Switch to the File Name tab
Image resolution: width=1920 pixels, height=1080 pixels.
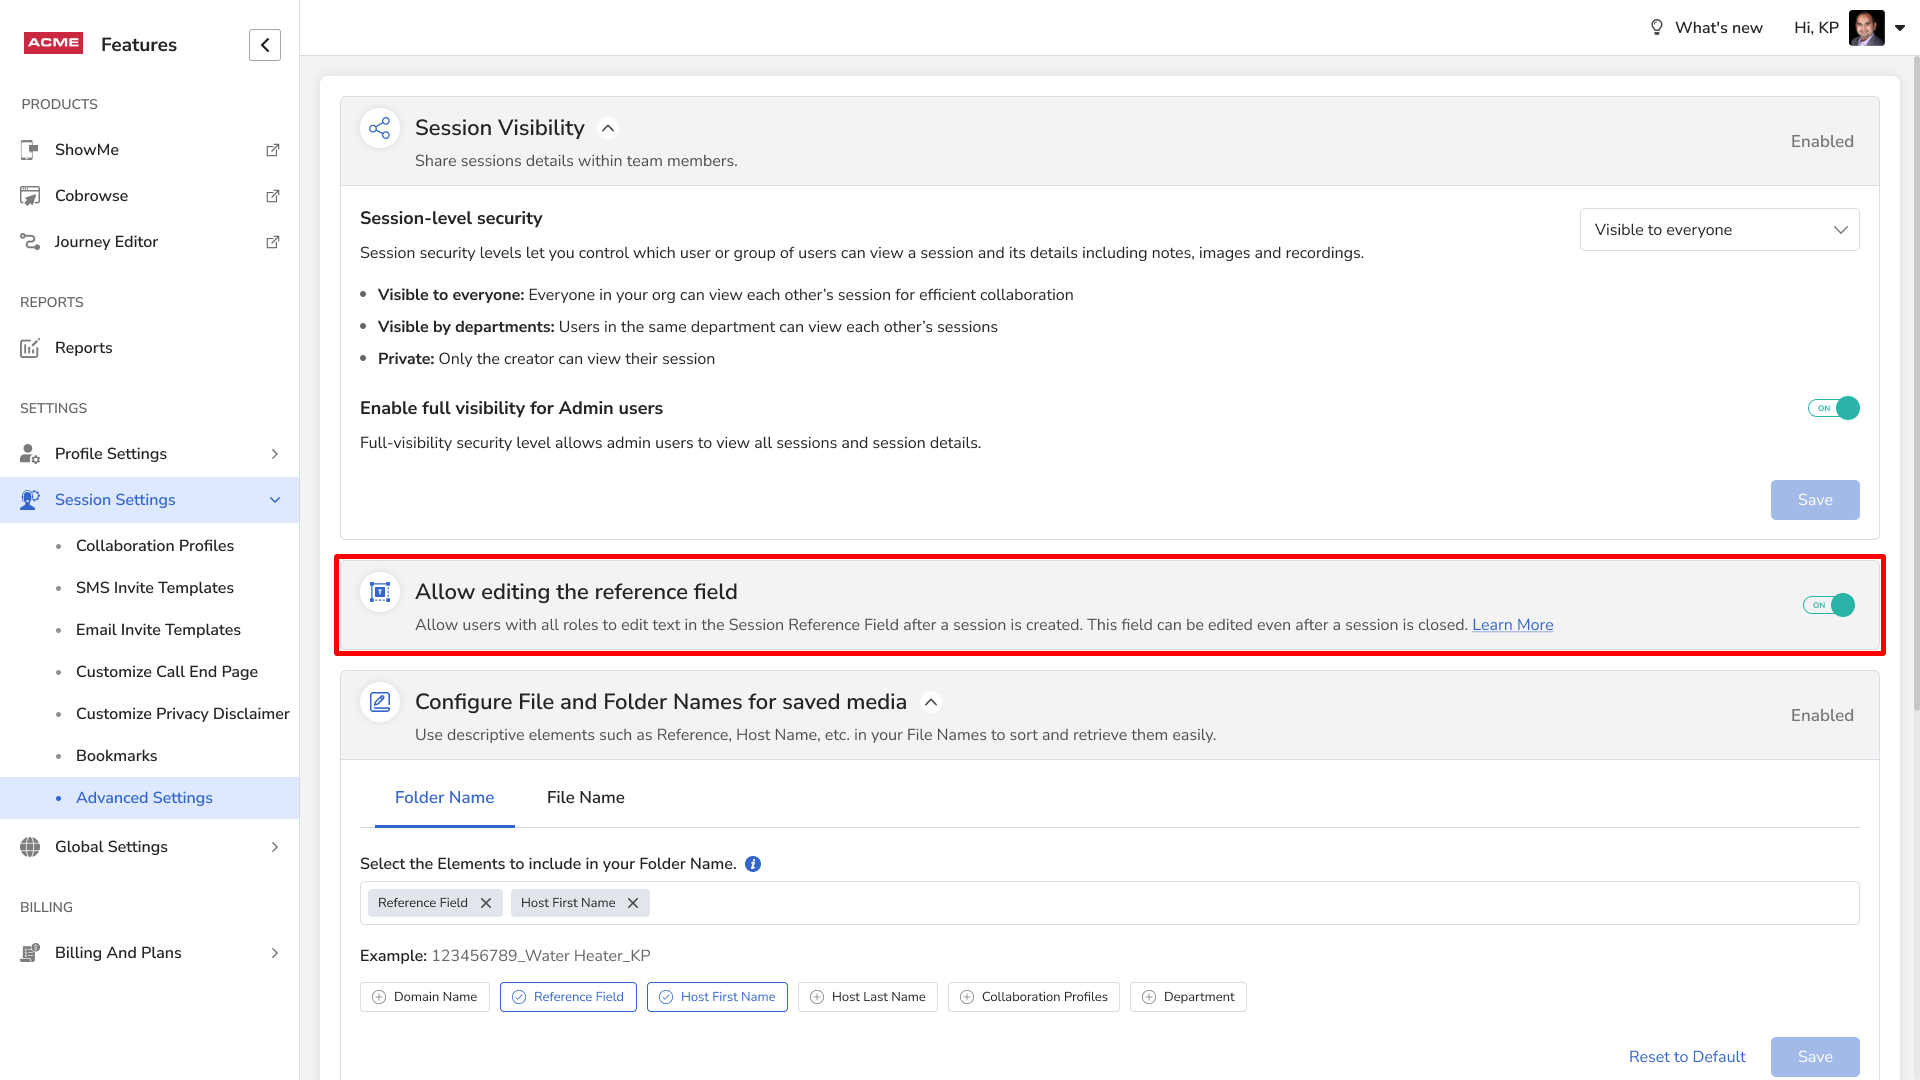585,798
